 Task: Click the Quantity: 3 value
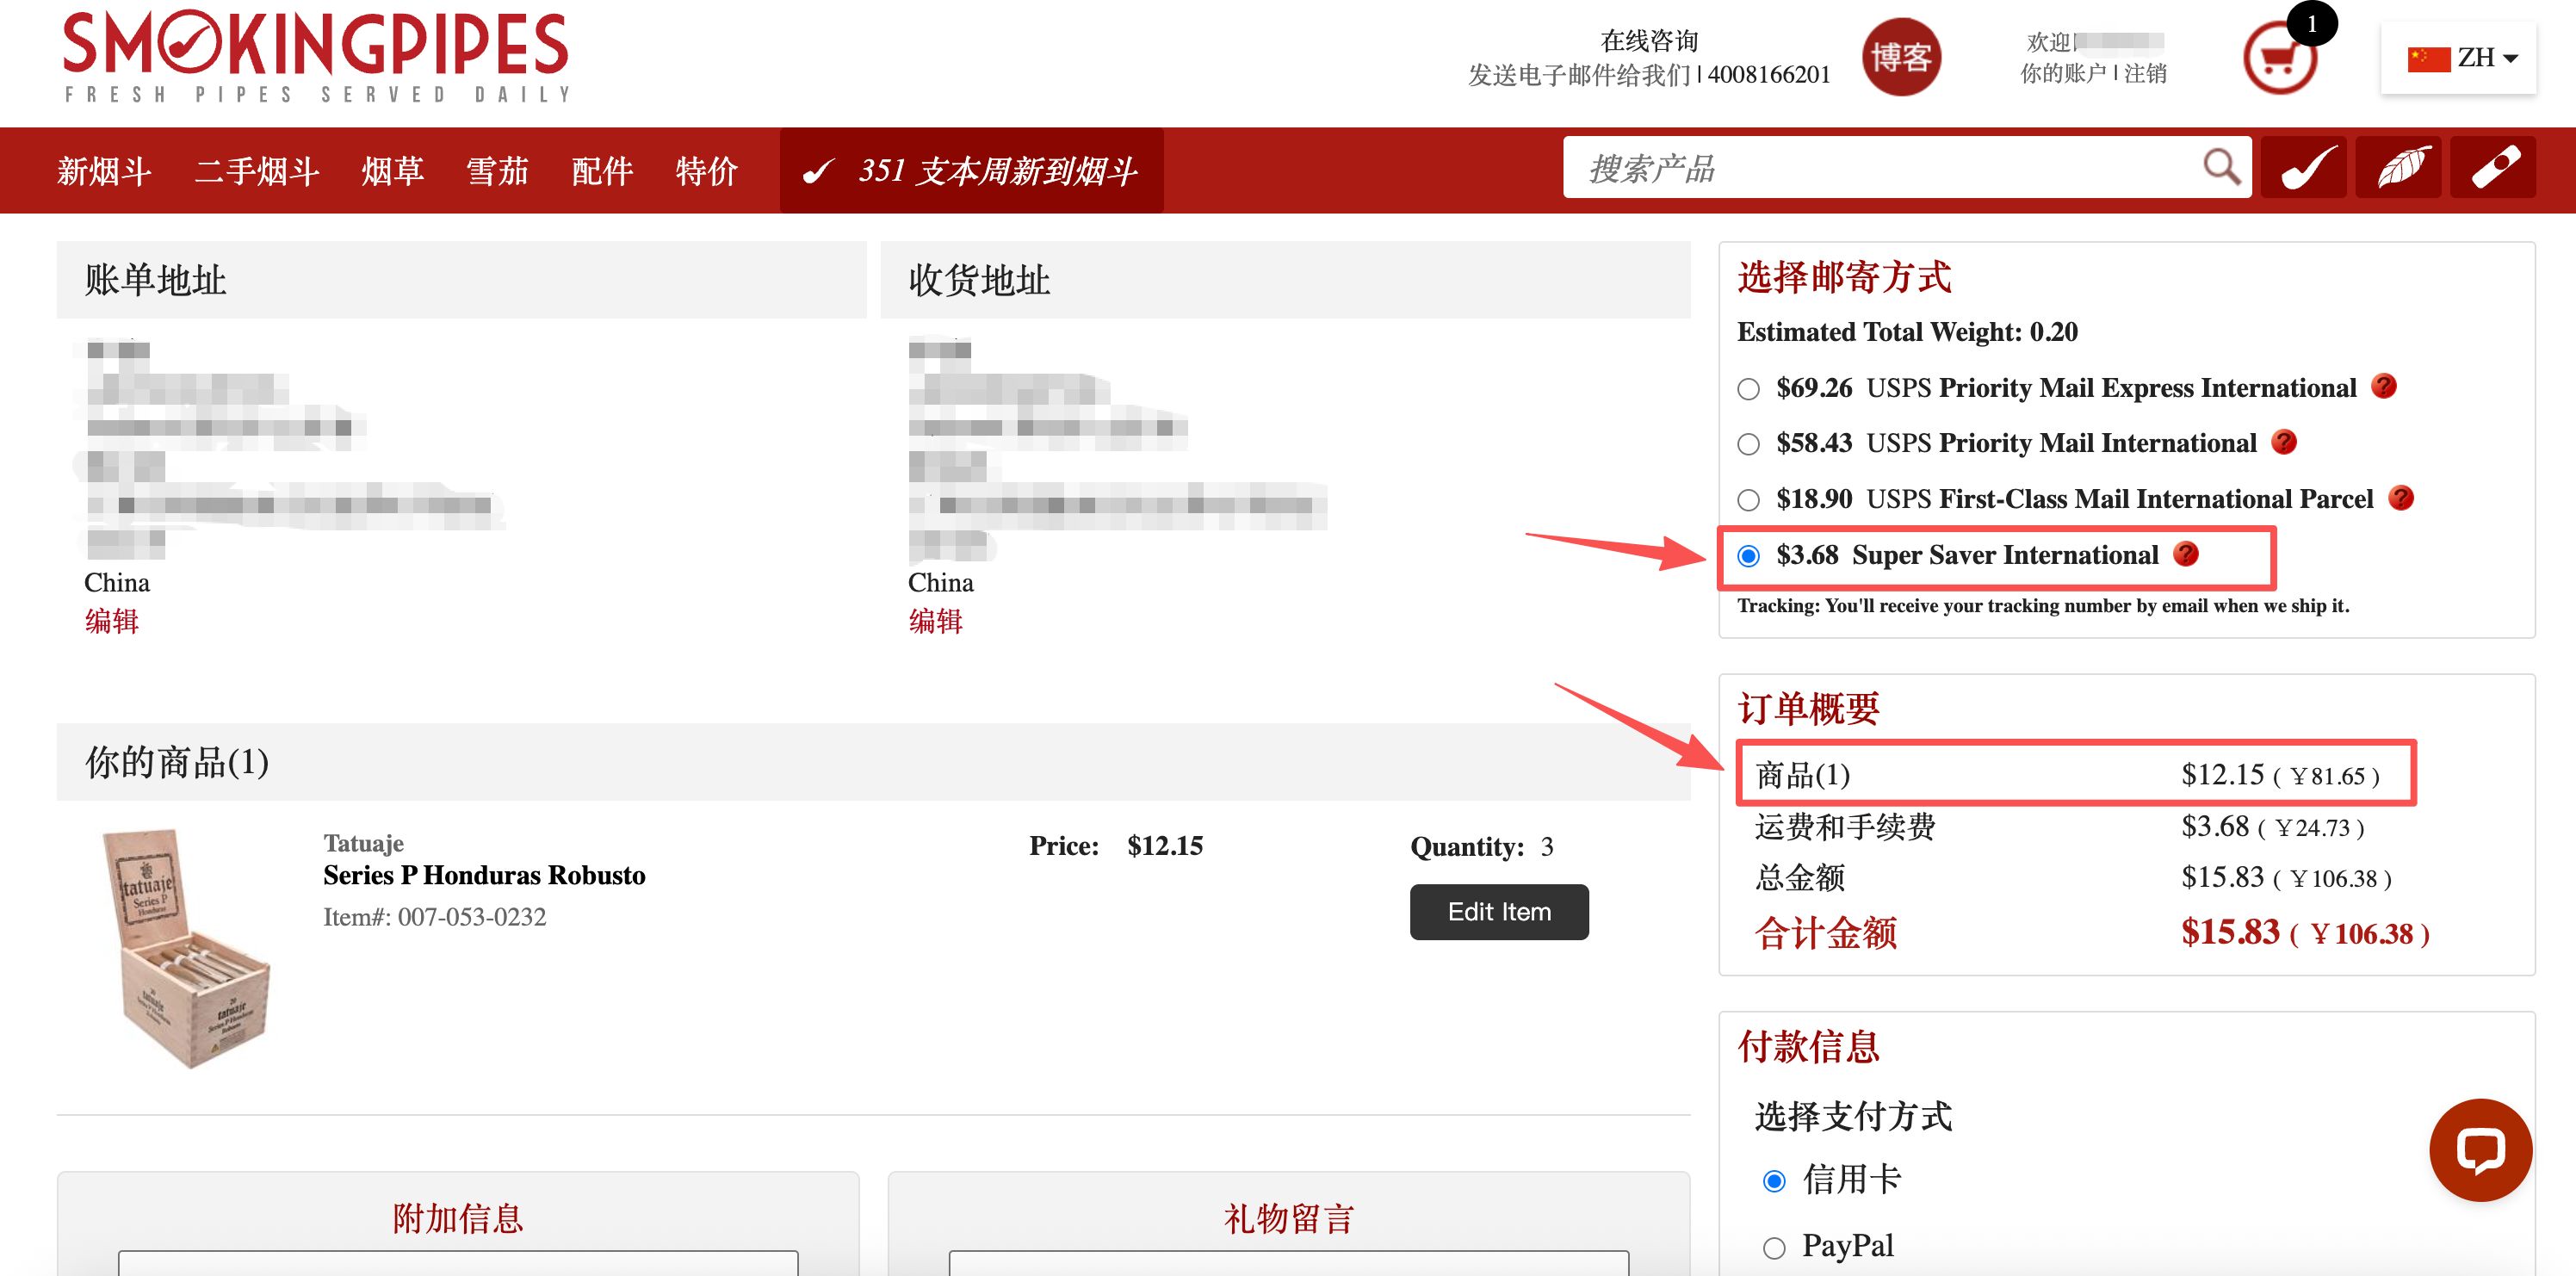pyautogui.click(x=1546, y=847)
